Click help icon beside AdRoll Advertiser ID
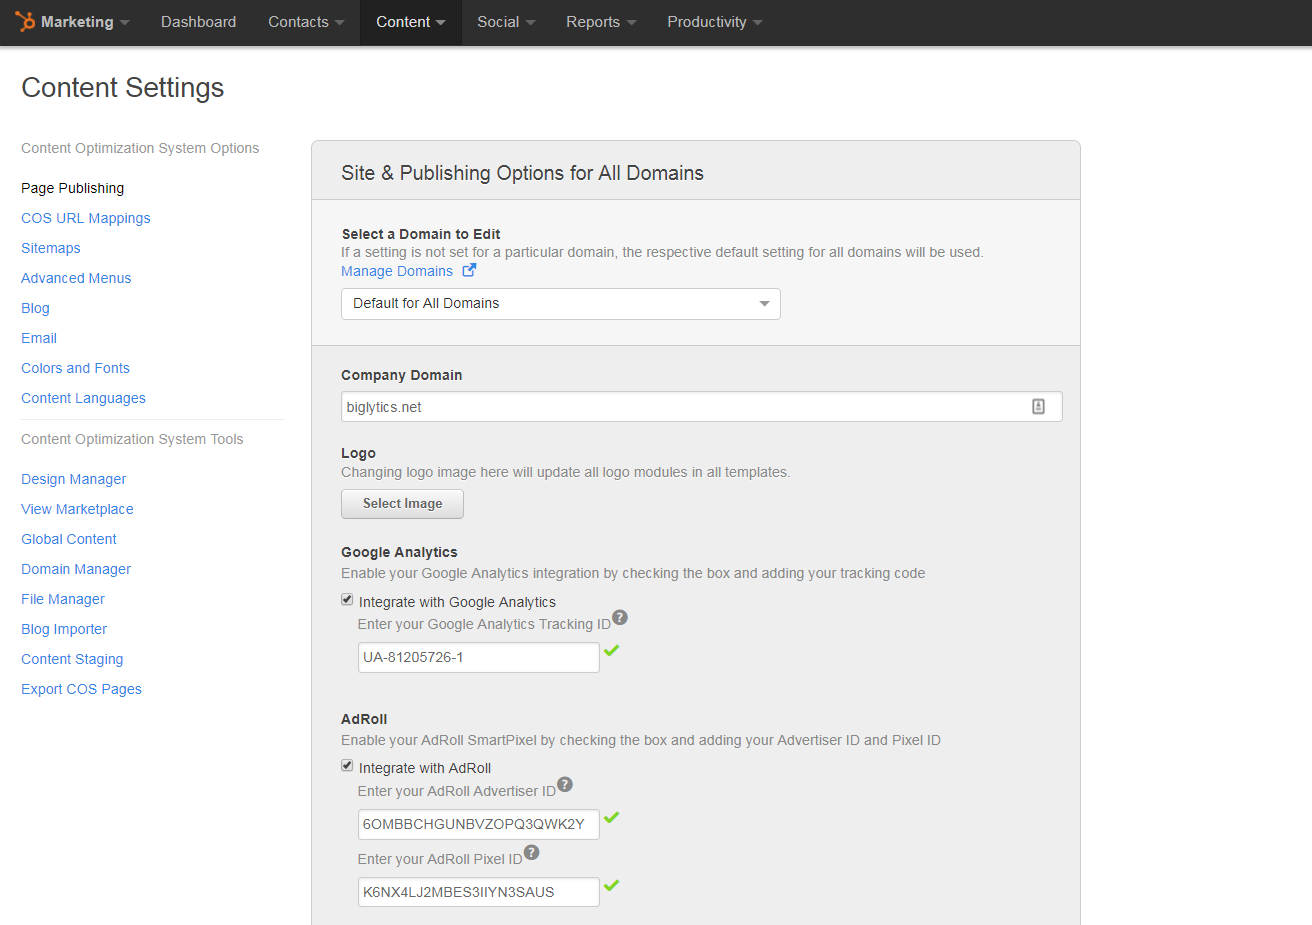Viewport: 1312px width, 925px height. (565, 784)
